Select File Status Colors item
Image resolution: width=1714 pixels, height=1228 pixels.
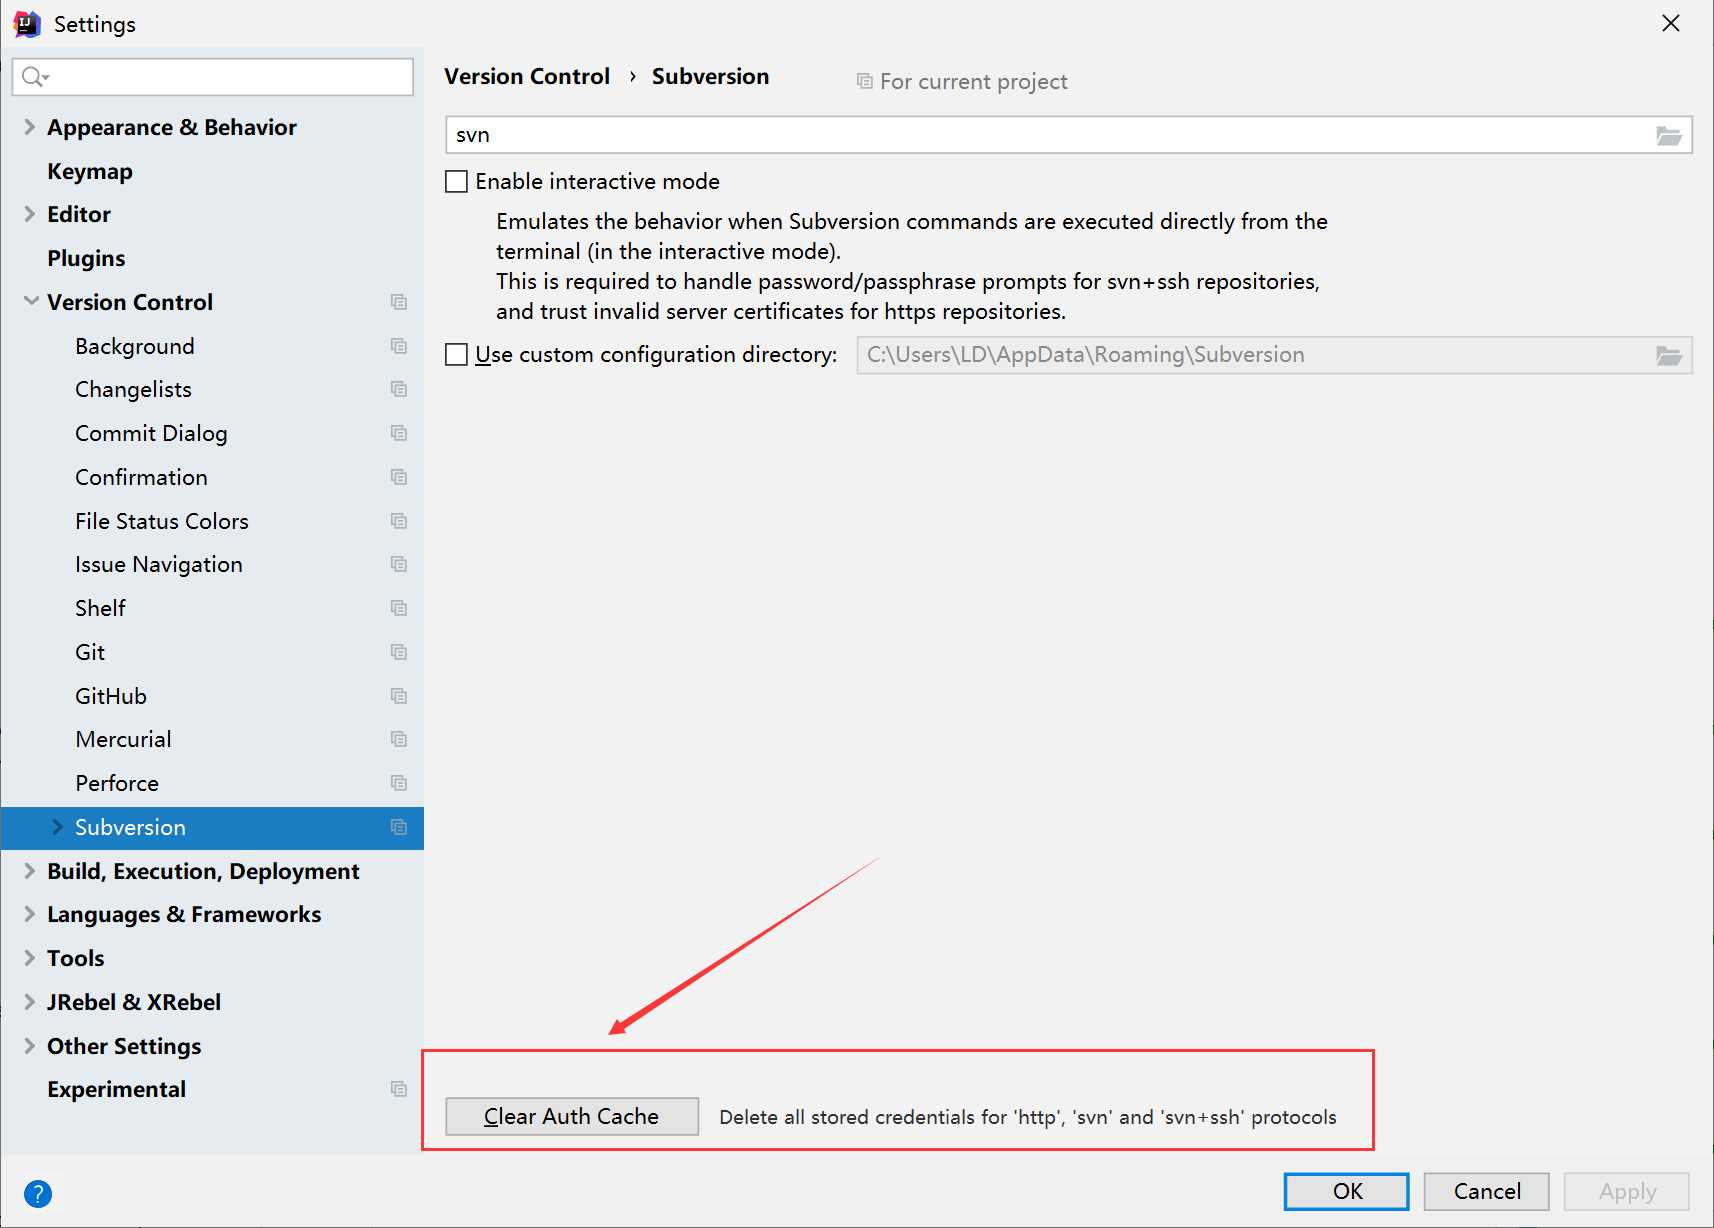click(162, 521)
